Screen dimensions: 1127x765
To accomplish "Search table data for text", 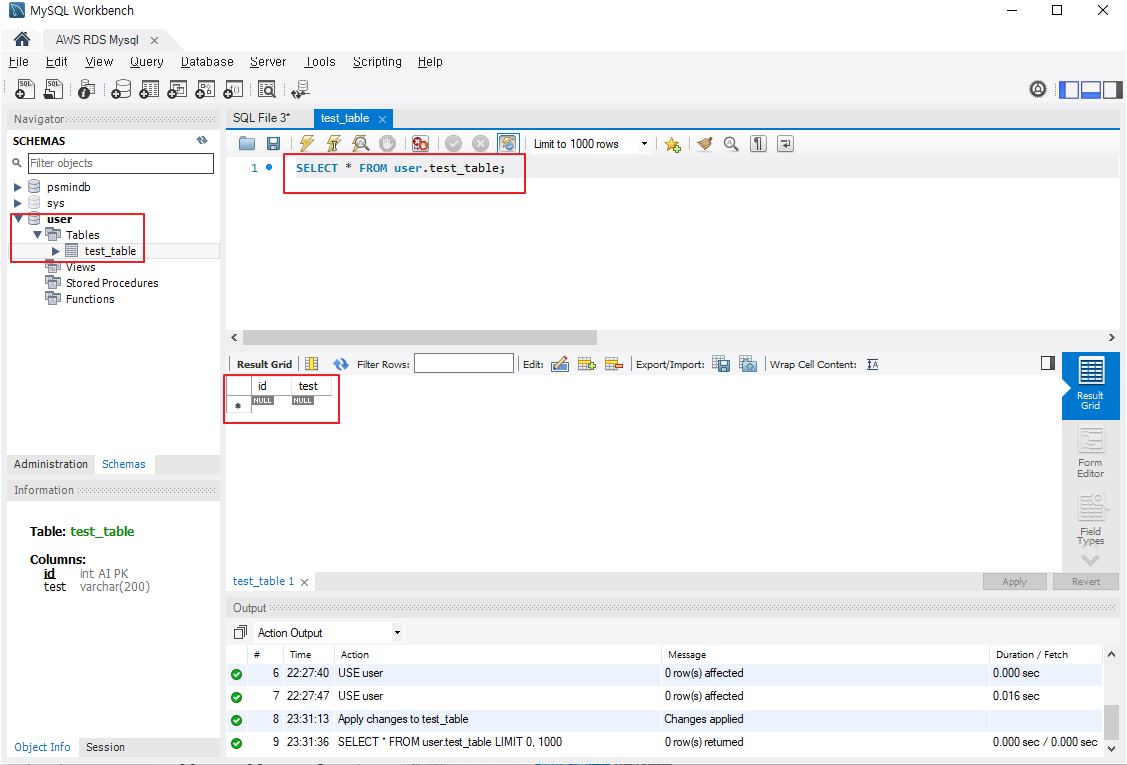I will coord(267,89).
